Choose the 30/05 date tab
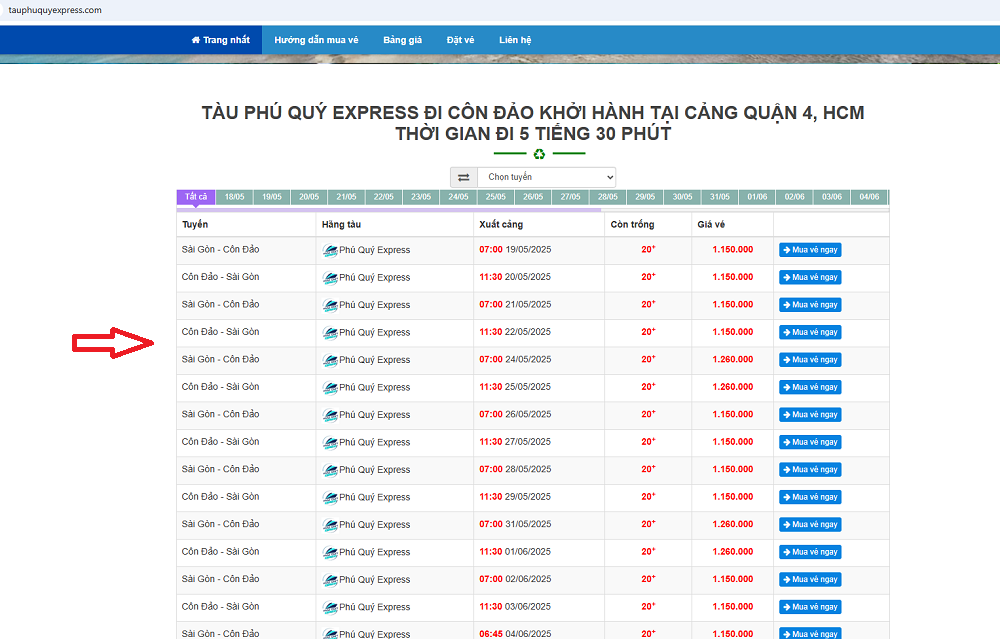This screenshot has width=1000, height=639. pos(682,197)
